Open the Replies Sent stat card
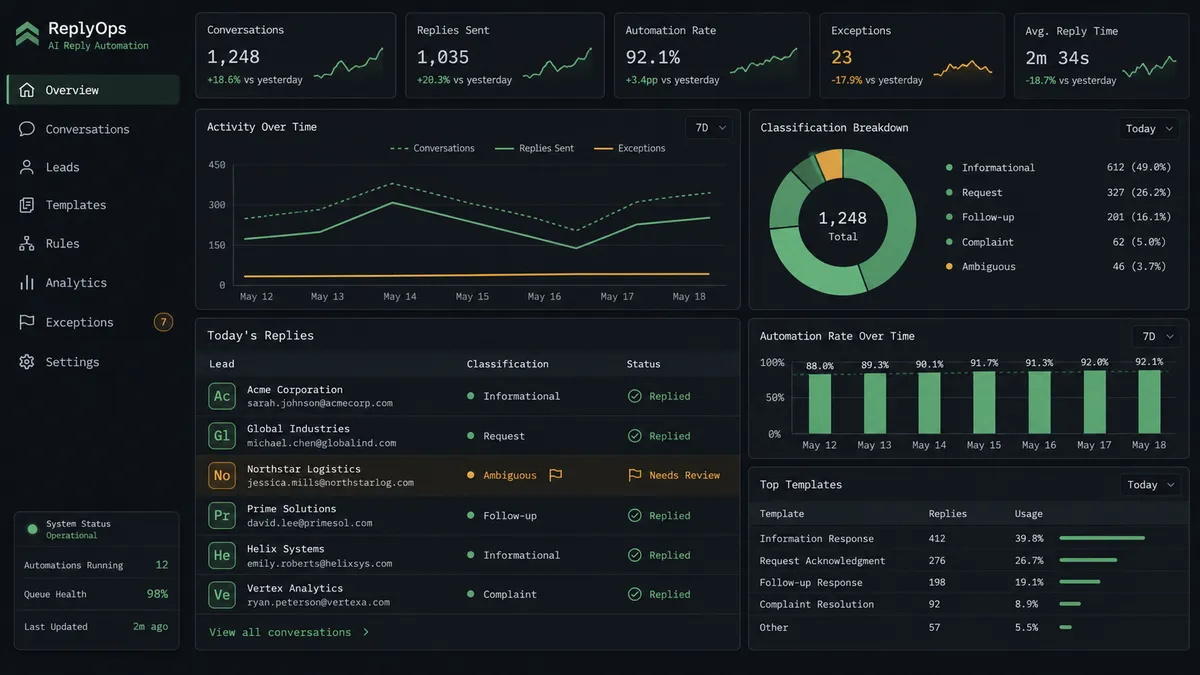1200x675 pixels. tap(504, 55)
